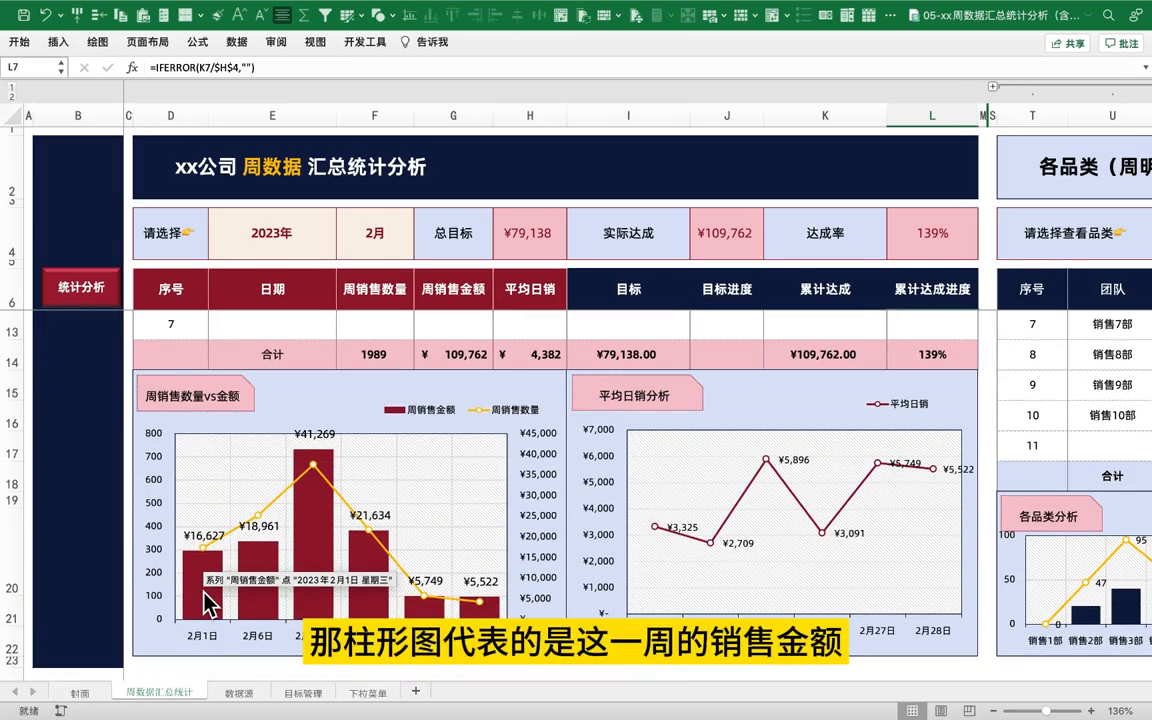Click the Name Box showing L7
This screenshot has width=1152, height=720.
click(28, 67)
